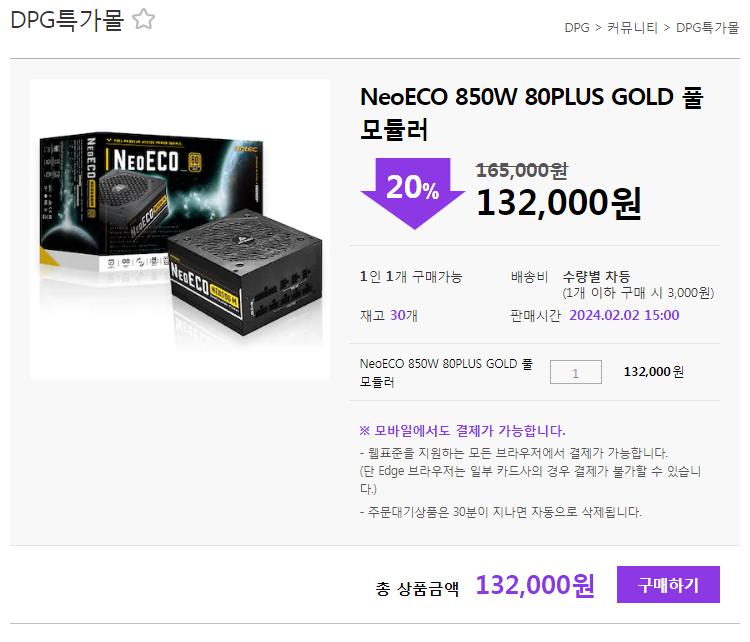750x642 pixels.
Task: Click the favorite star icon beside DPG특가몰
Action: (x=143, y=20)
